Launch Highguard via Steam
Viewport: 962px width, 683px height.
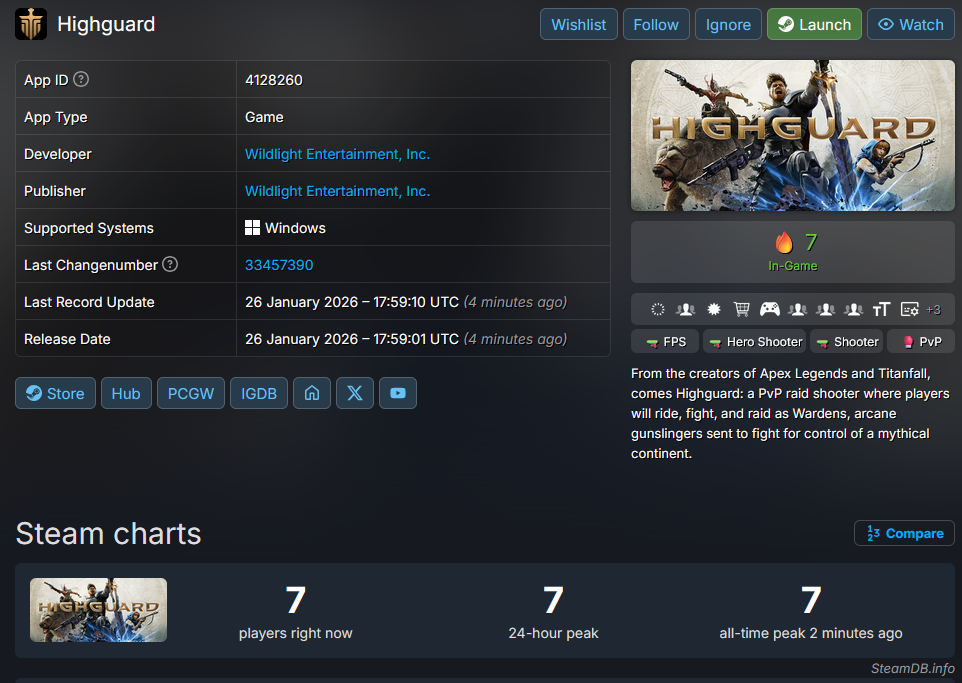[814, 24]
